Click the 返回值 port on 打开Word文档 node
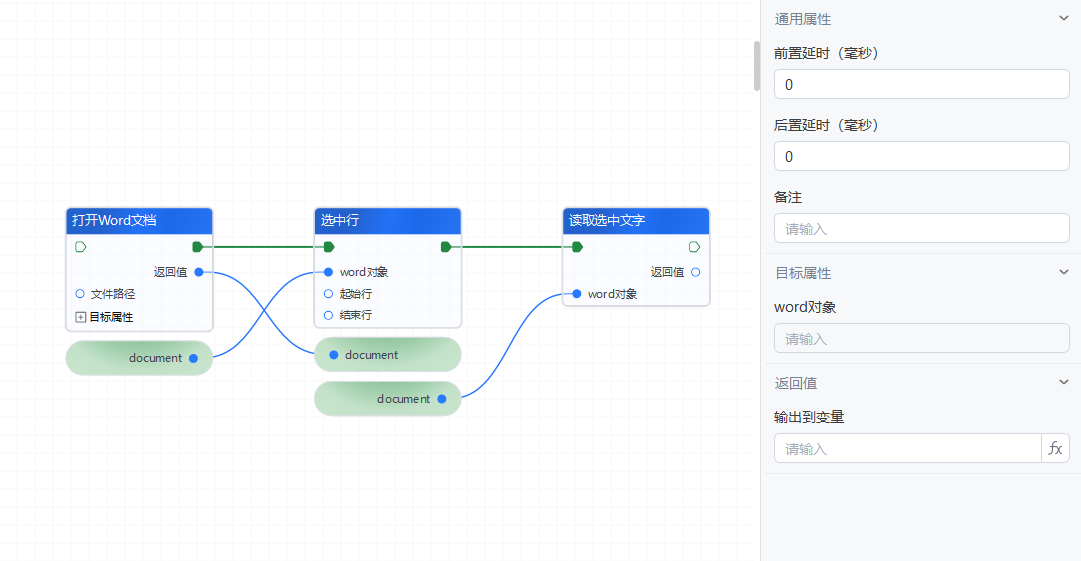 pos(199,272)
